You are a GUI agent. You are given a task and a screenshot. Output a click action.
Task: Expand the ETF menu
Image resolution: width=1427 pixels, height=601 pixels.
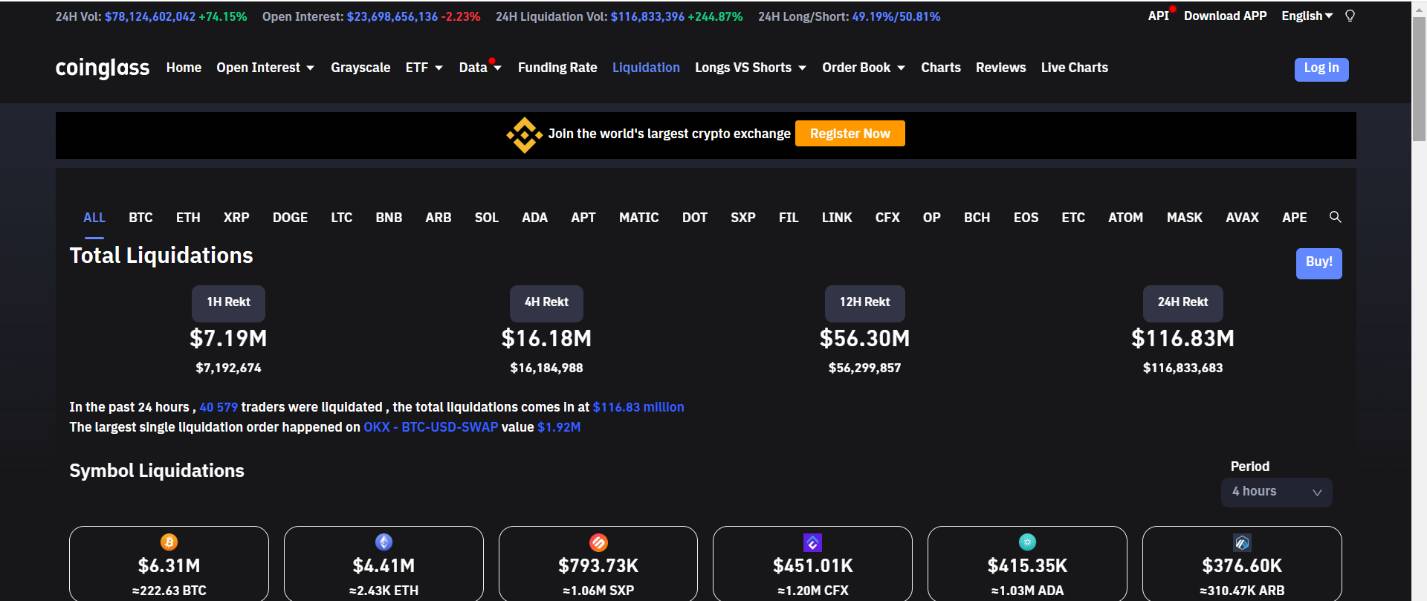click(x=424, y=68)
